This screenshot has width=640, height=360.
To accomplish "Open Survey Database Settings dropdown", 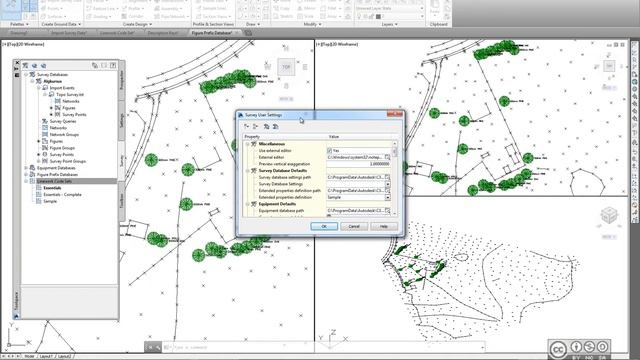I will [387, 184].
